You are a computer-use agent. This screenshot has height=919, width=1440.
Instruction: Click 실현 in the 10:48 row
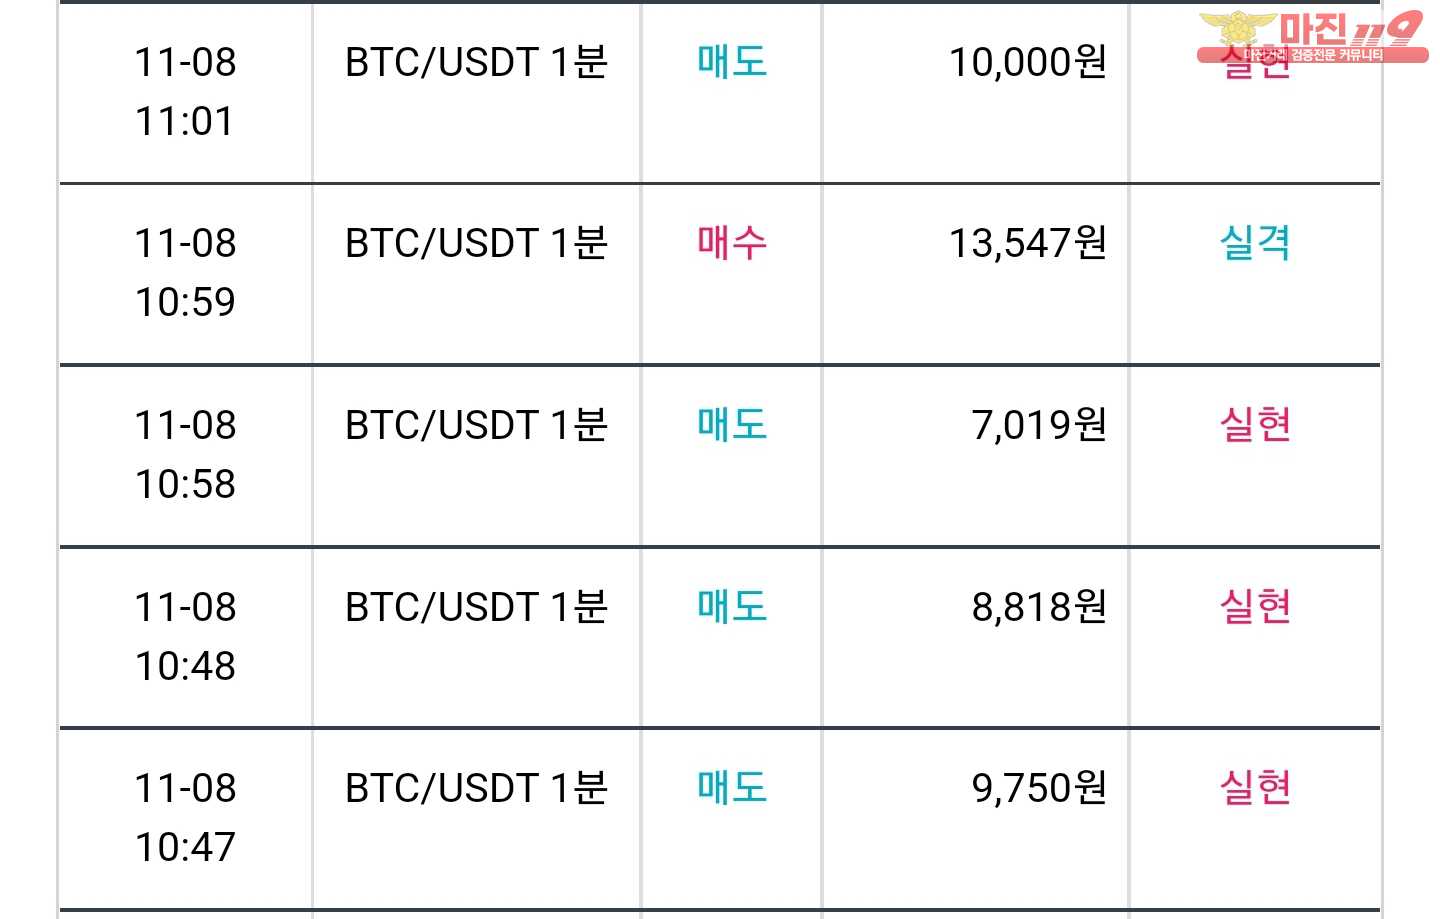pyautogui.click(x=1255, y=607)
